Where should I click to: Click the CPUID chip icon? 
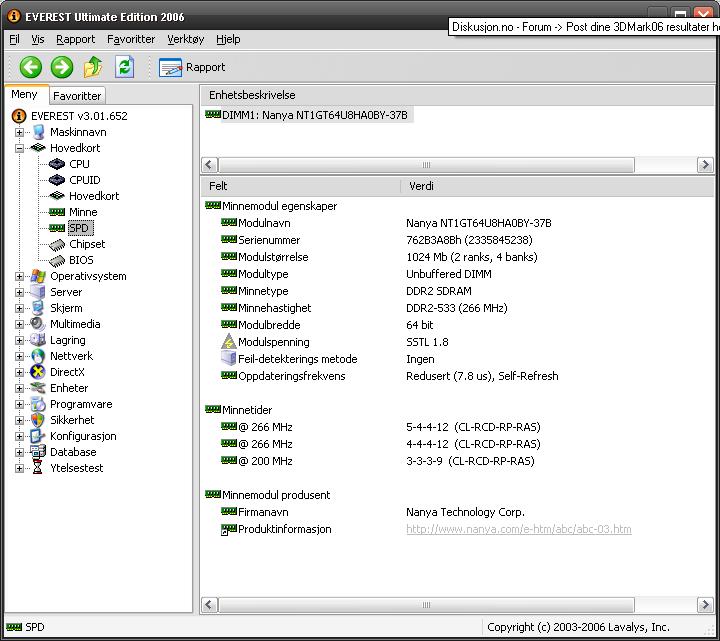57,180
